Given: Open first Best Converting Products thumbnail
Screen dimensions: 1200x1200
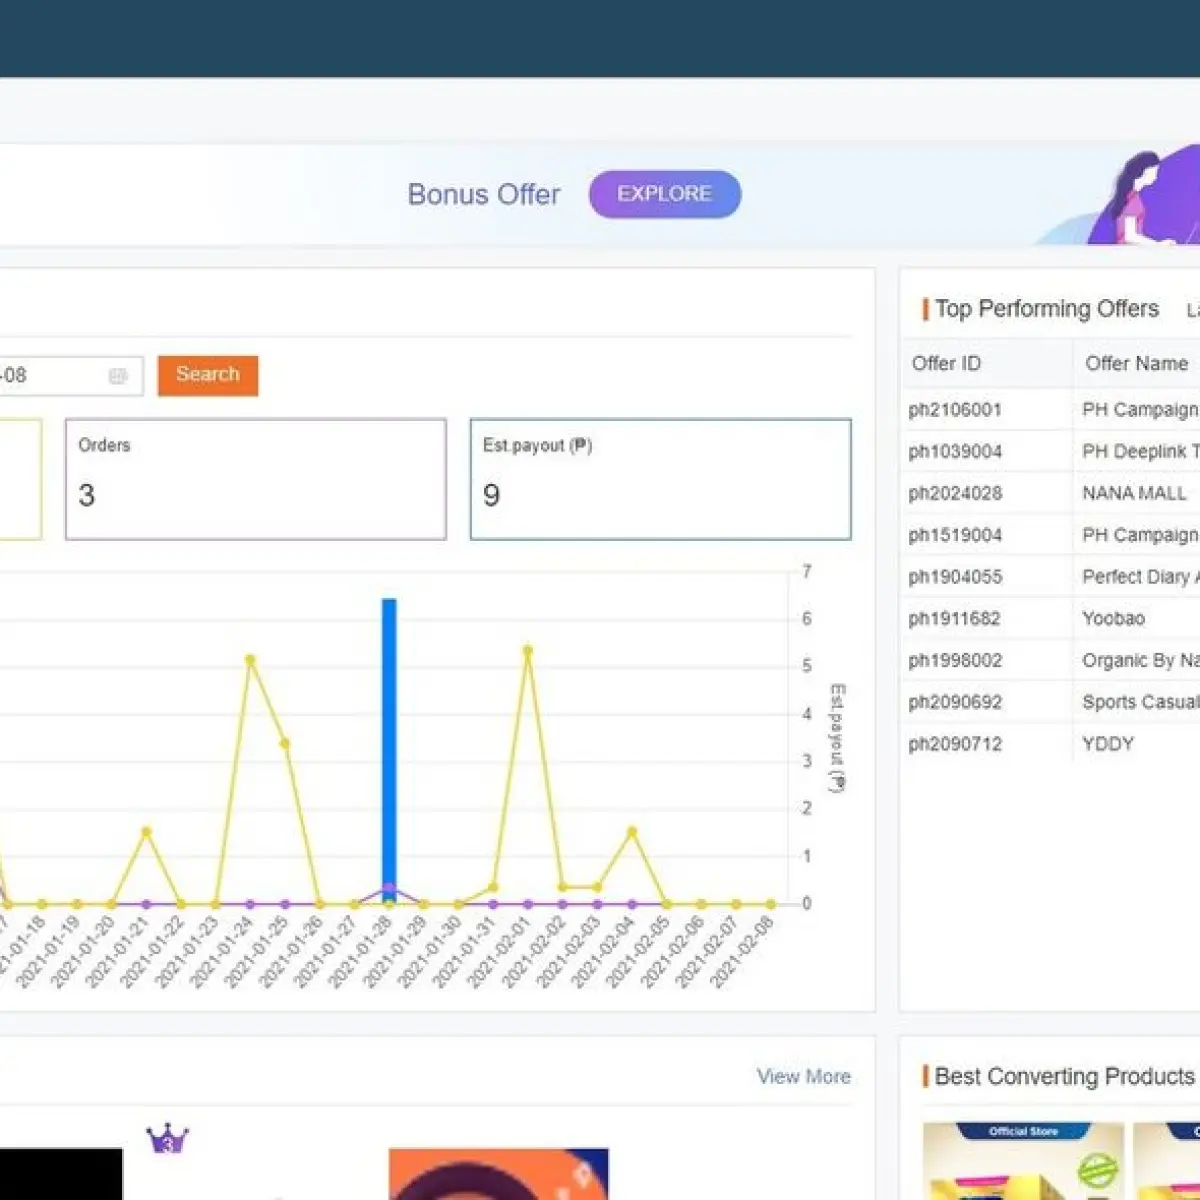Looking at the screenshot, I should 1023,1161.
